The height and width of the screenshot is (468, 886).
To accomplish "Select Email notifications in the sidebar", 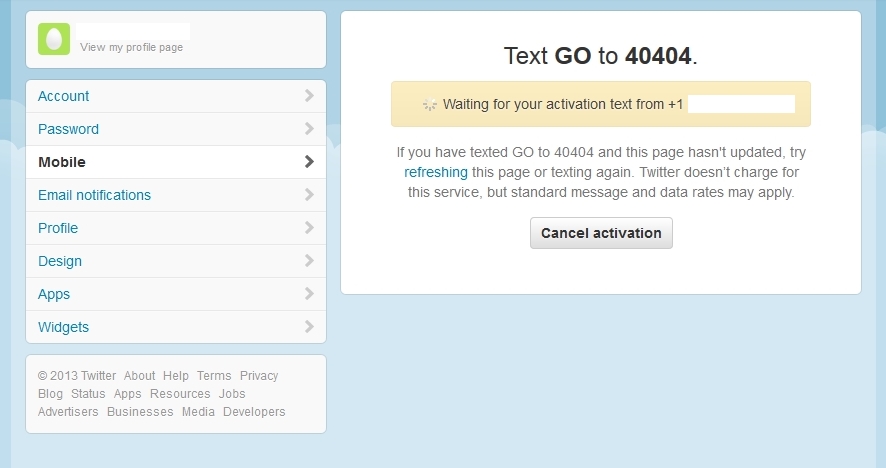I will tap(94, 195).
